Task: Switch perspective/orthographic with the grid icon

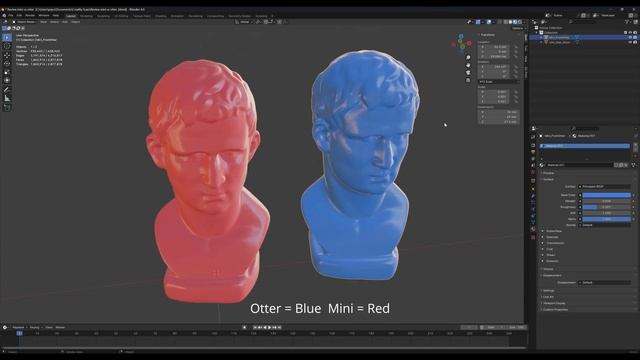Action: [x=468, y=80]
